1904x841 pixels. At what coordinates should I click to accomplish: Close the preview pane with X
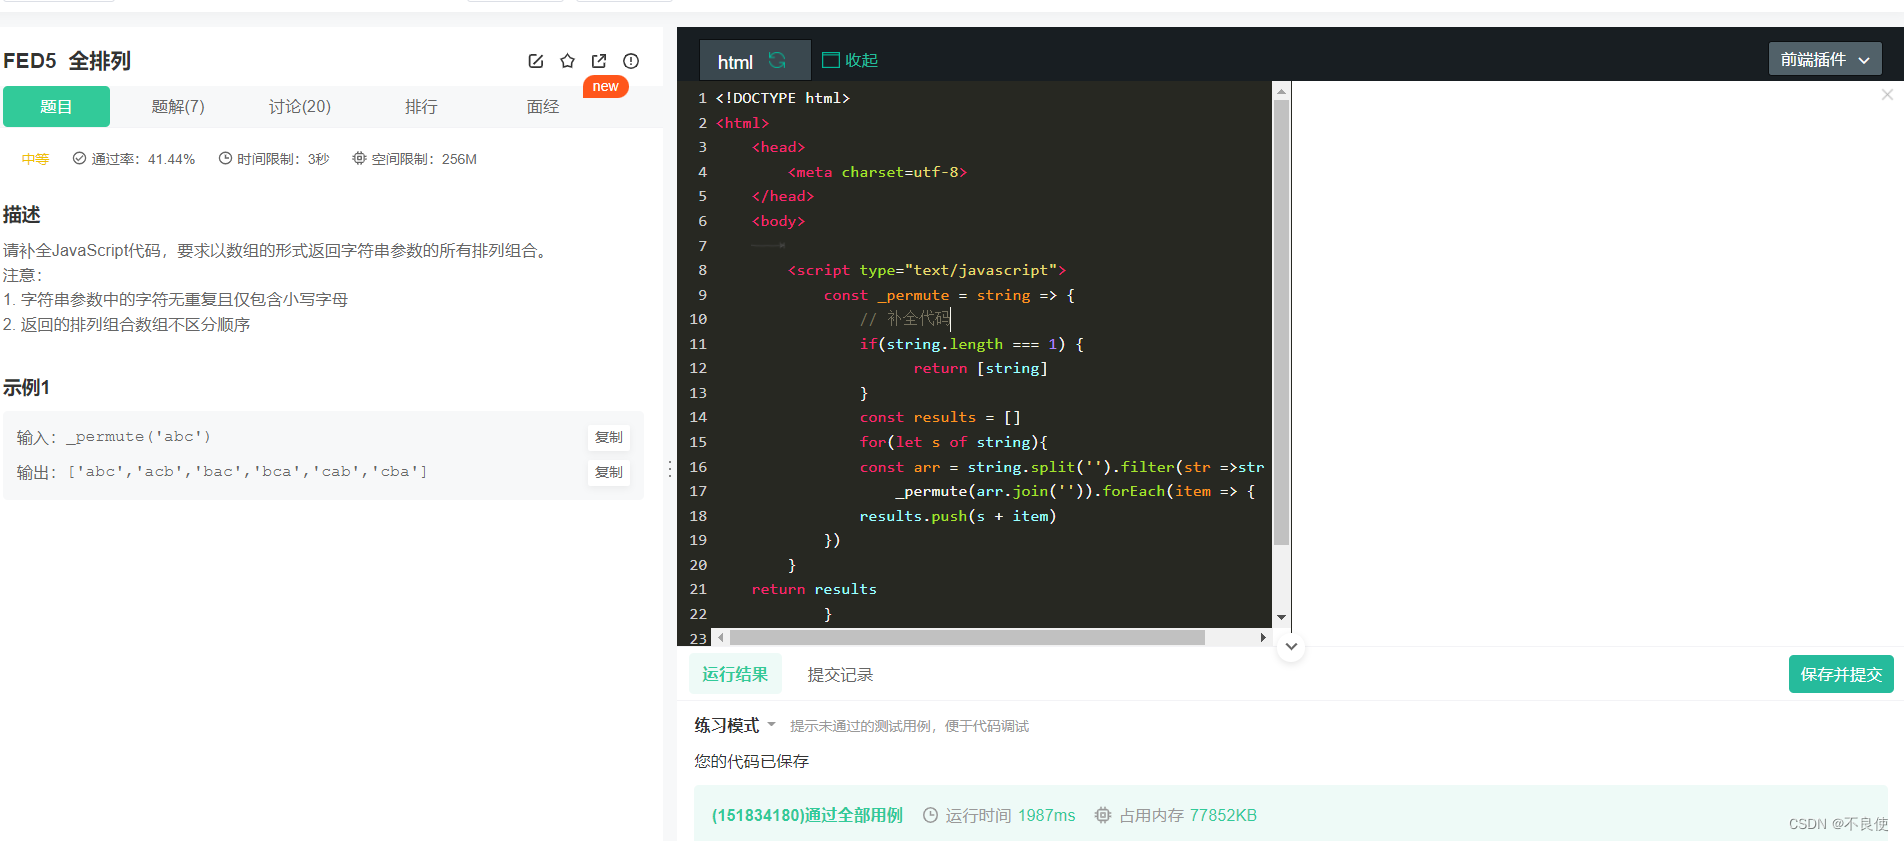pos(1887,95)
